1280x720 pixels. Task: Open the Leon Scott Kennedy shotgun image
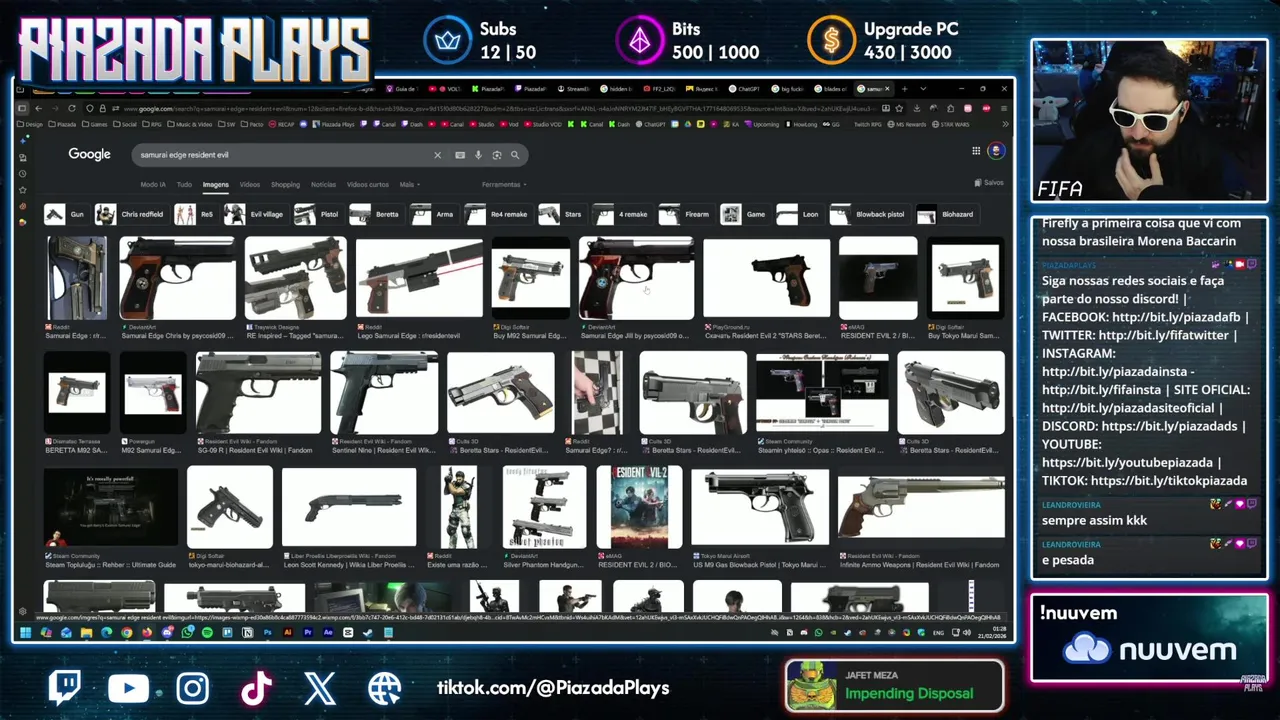tap(349, 507)
